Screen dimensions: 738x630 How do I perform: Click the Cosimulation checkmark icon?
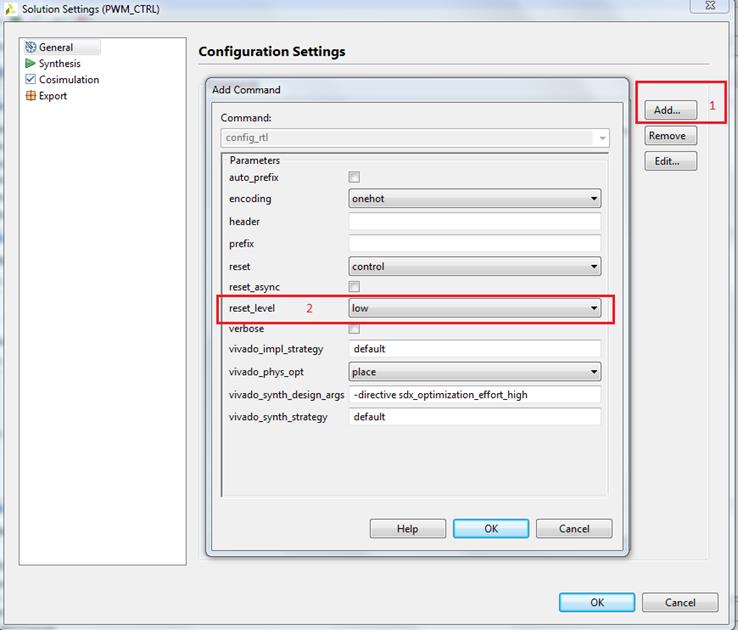(30, 79)
